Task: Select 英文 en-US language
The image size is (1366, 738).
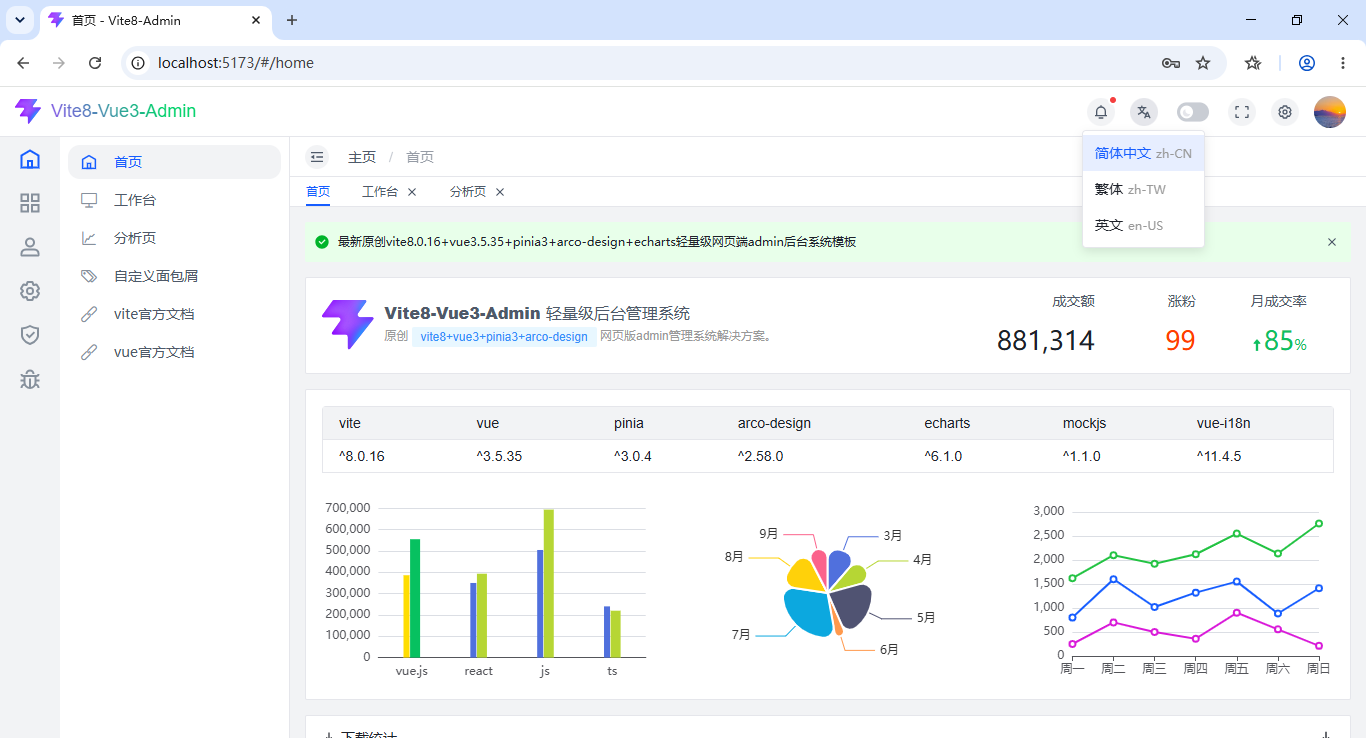Action: (x=1143, y=225)
